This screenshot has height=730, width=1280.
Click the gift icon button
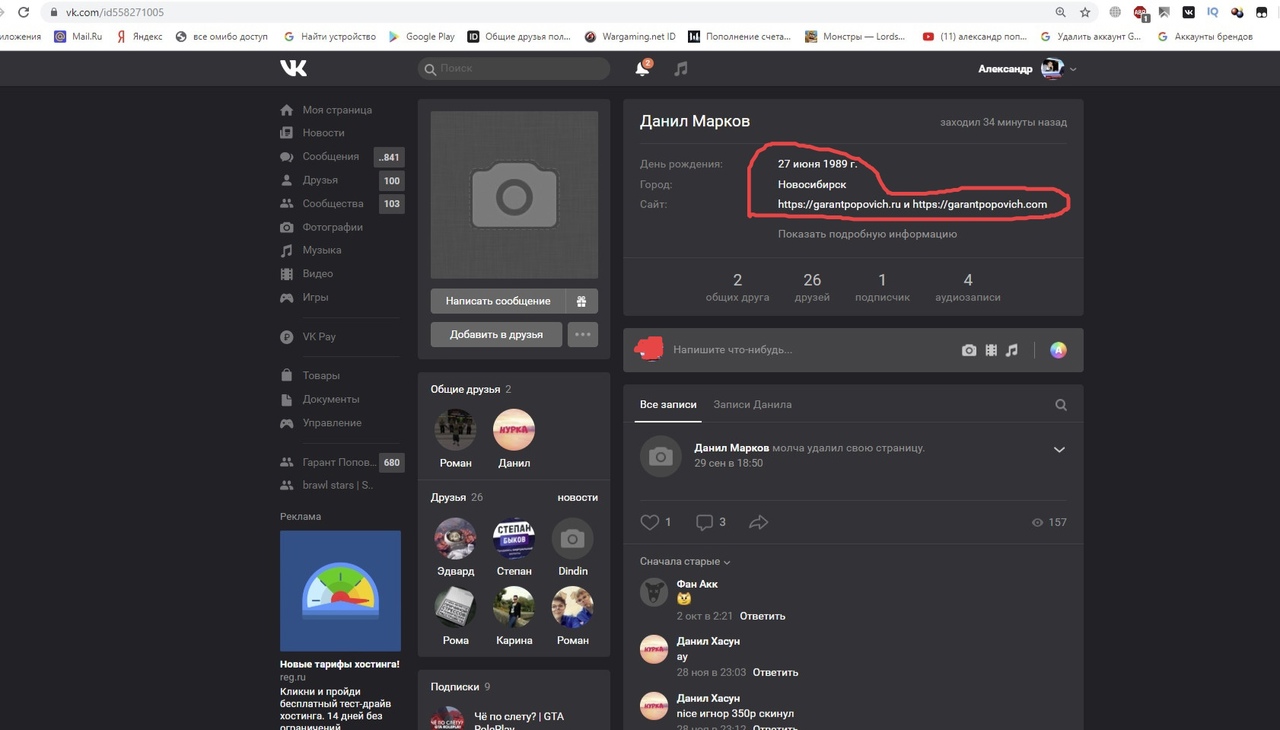coord(581,301)
